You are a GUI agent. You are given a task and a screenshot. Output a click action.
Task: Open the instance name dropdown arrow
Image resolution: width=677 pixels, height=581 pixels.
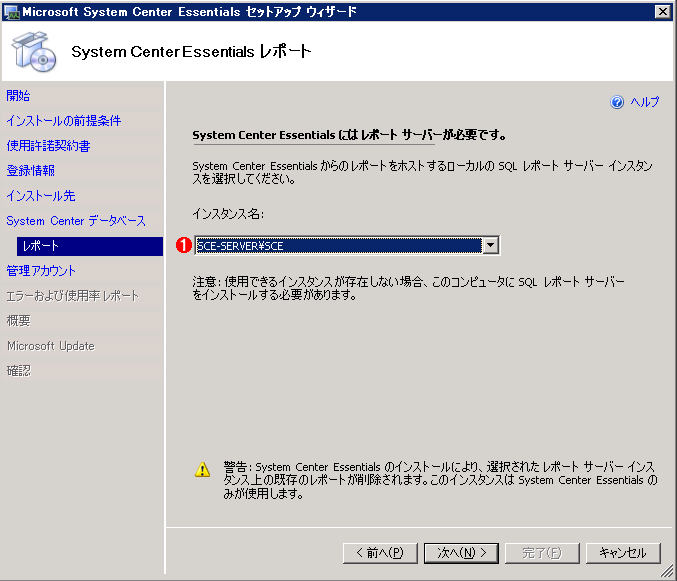[x=490, y=246]
